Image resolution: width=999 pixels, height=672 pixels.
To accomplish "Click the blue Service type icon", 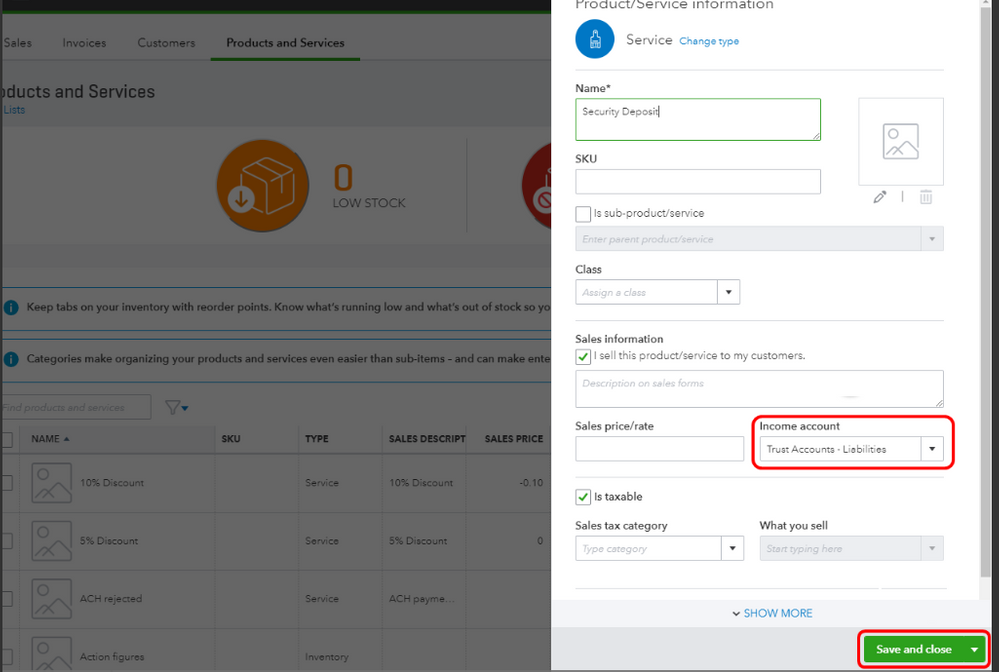I will (x=595, y=40).
